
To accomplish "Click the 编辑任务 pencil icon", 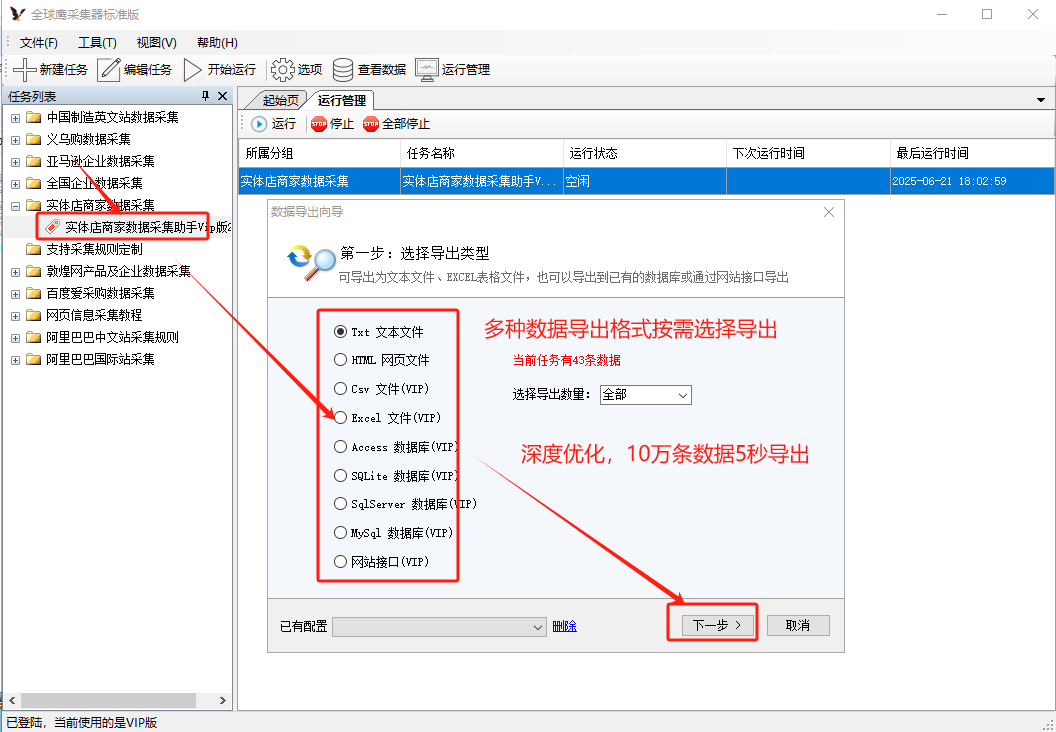I will point(109,70).
